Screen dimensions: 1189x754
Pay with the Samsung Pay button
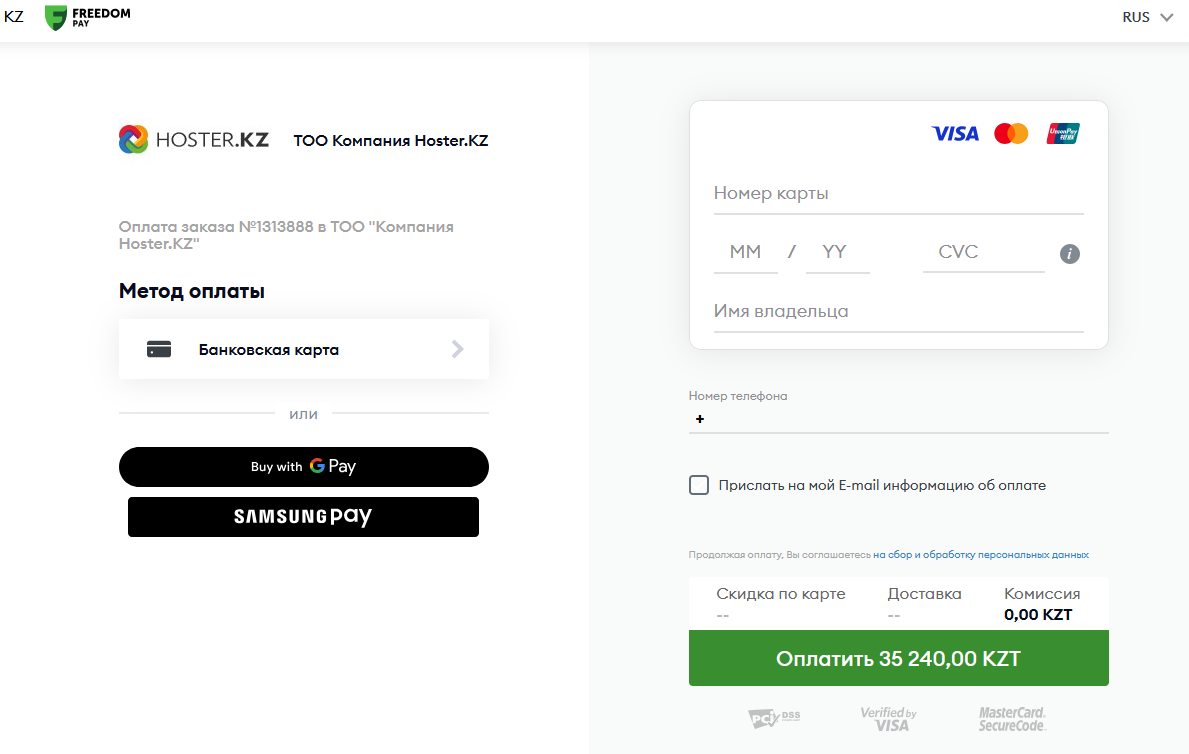point(303,517)
